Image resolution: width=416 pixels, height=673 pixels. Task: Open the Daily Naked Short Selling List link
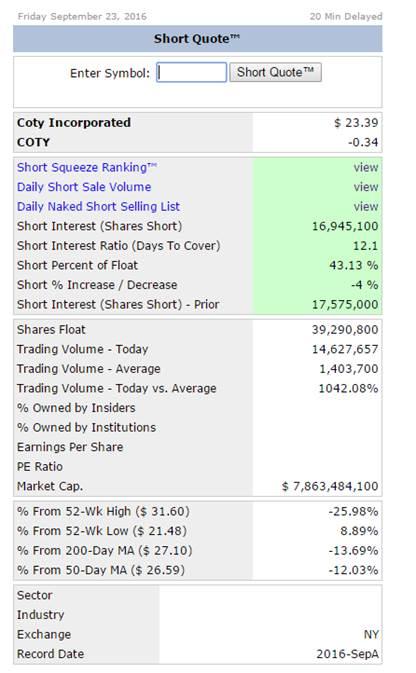[x=98, y=206]
